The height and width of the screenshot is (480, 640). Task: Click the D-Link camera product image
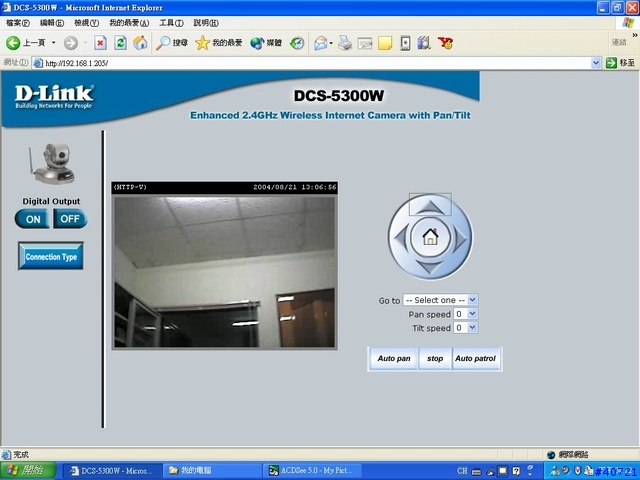52,164
